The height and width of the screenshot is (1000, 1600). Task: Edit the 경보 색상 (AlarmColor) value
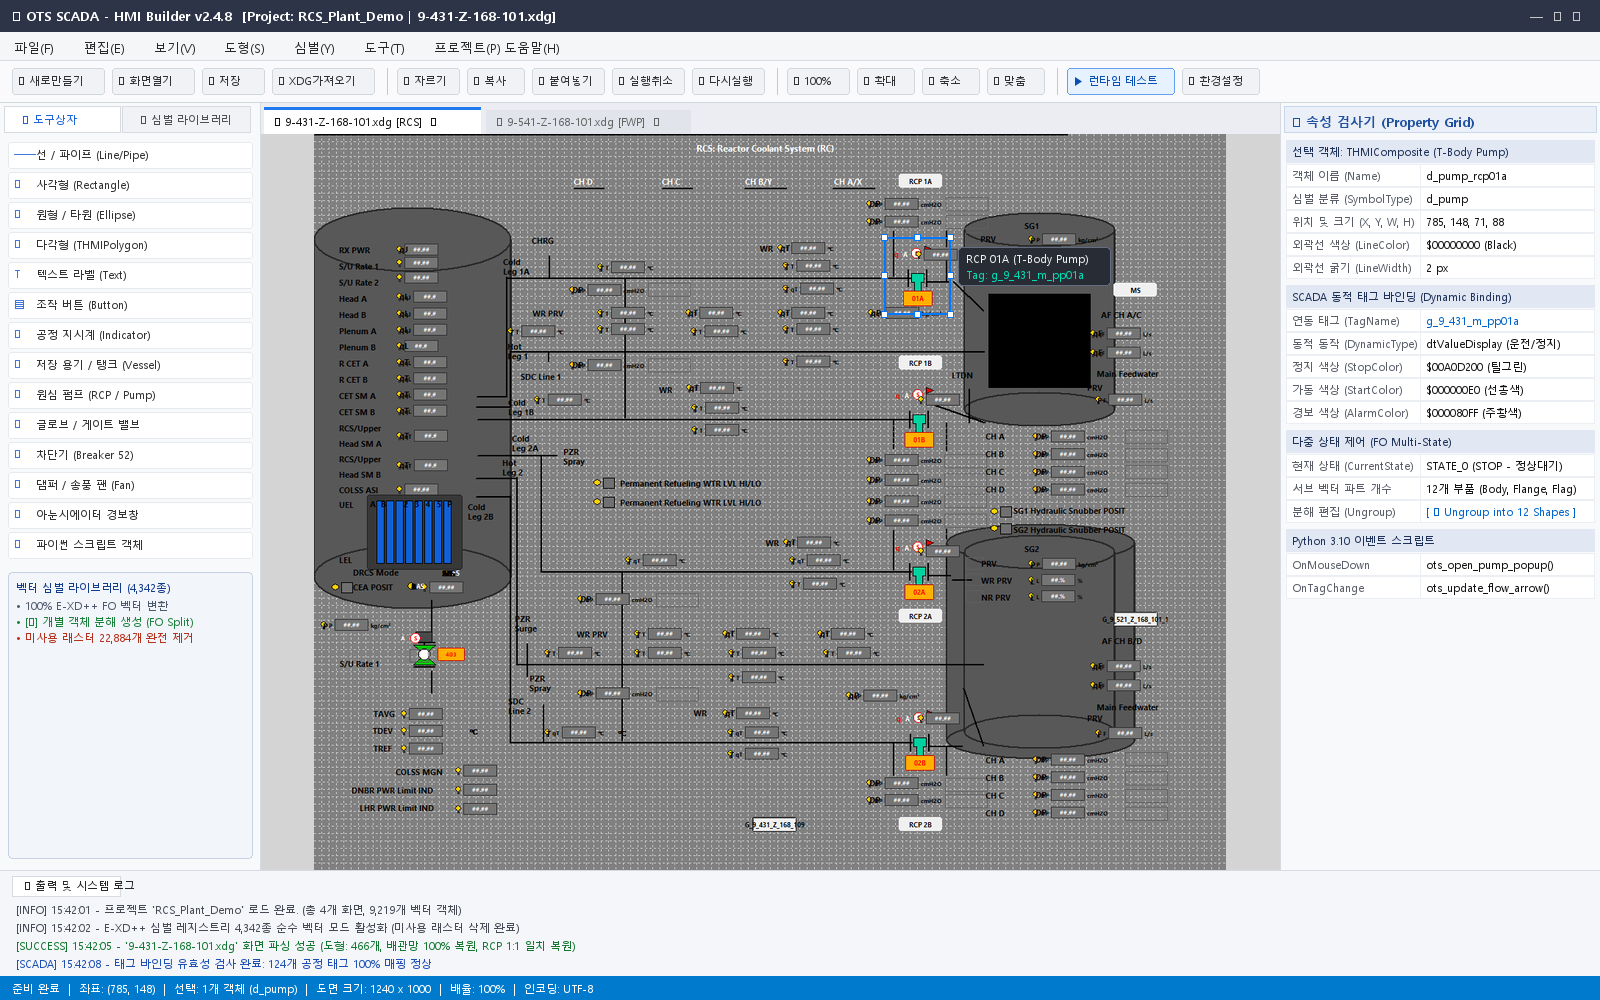pyautogui.click(x=1507, y=413)
